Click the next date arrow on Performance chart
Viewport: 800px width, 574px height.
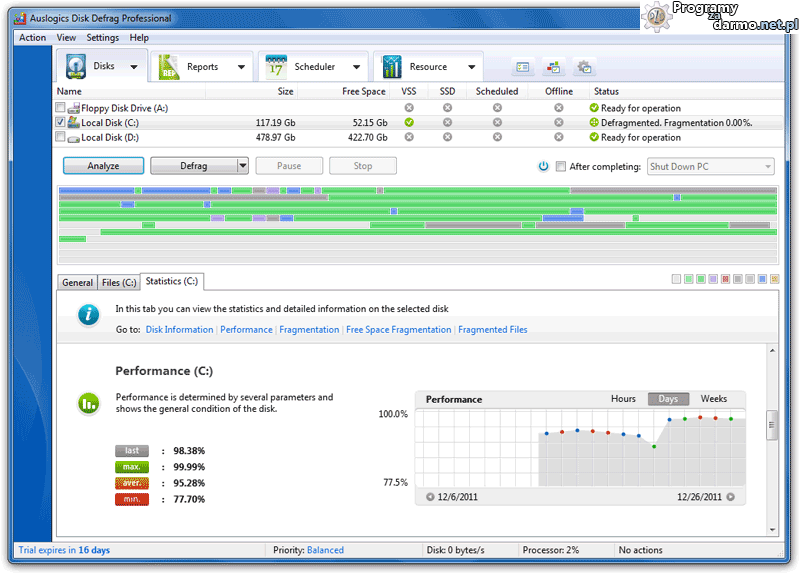coord(730,497)
